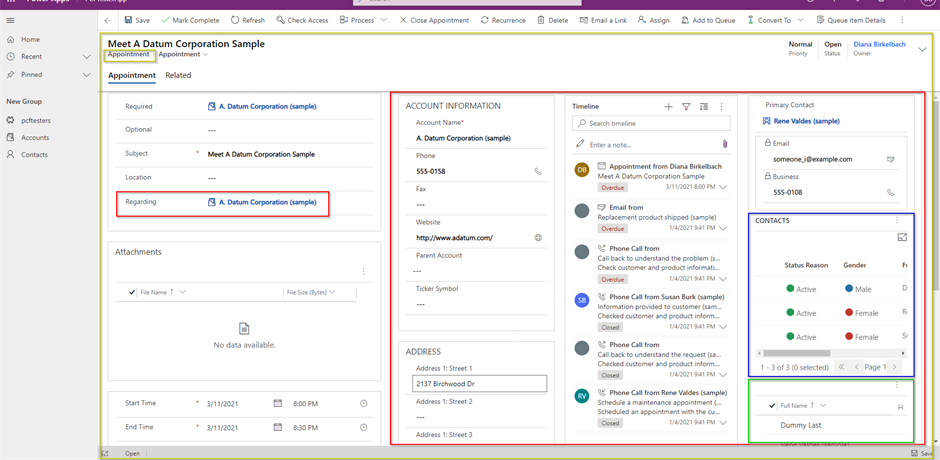Expand the Recent section
940x460 pixels.
tap(86, 56)
